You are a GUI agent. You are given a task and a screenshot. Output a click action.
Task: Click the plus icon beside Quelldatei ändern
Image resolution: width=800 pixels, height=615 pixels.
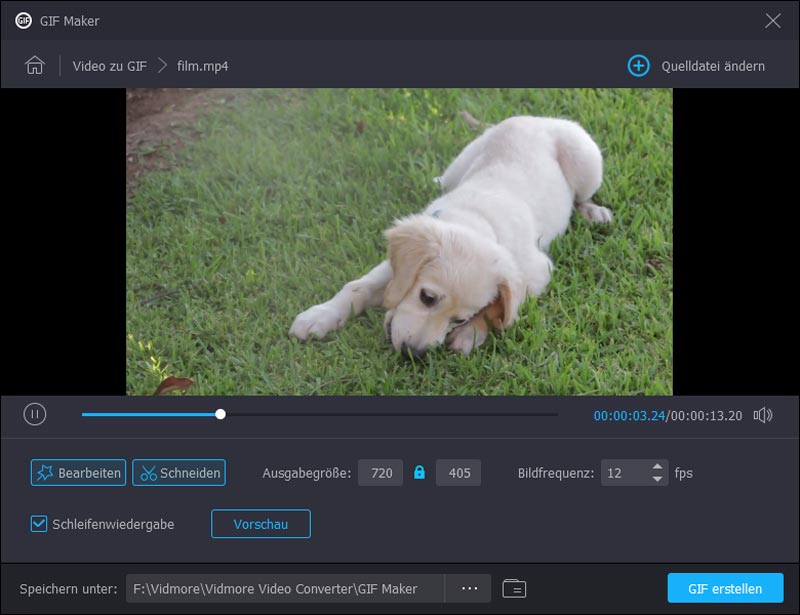[637, 65]
